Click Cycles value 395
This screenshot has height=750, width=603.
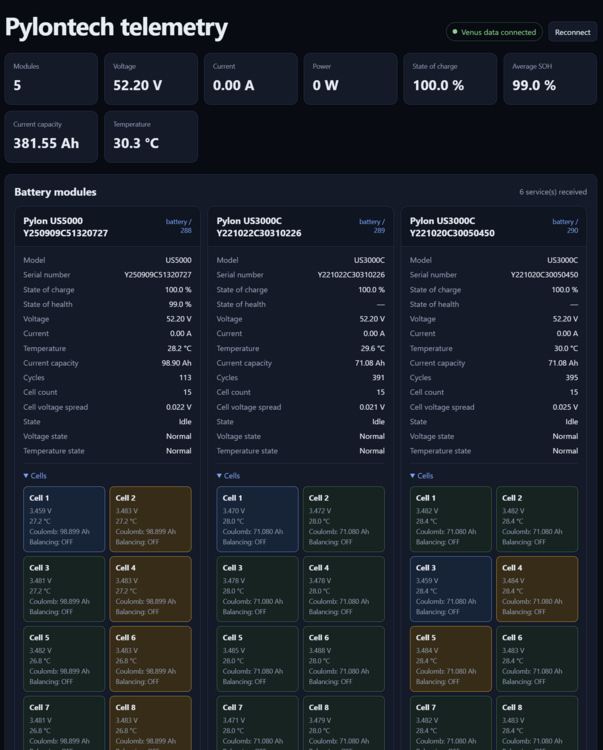click(x=571, y=377)
